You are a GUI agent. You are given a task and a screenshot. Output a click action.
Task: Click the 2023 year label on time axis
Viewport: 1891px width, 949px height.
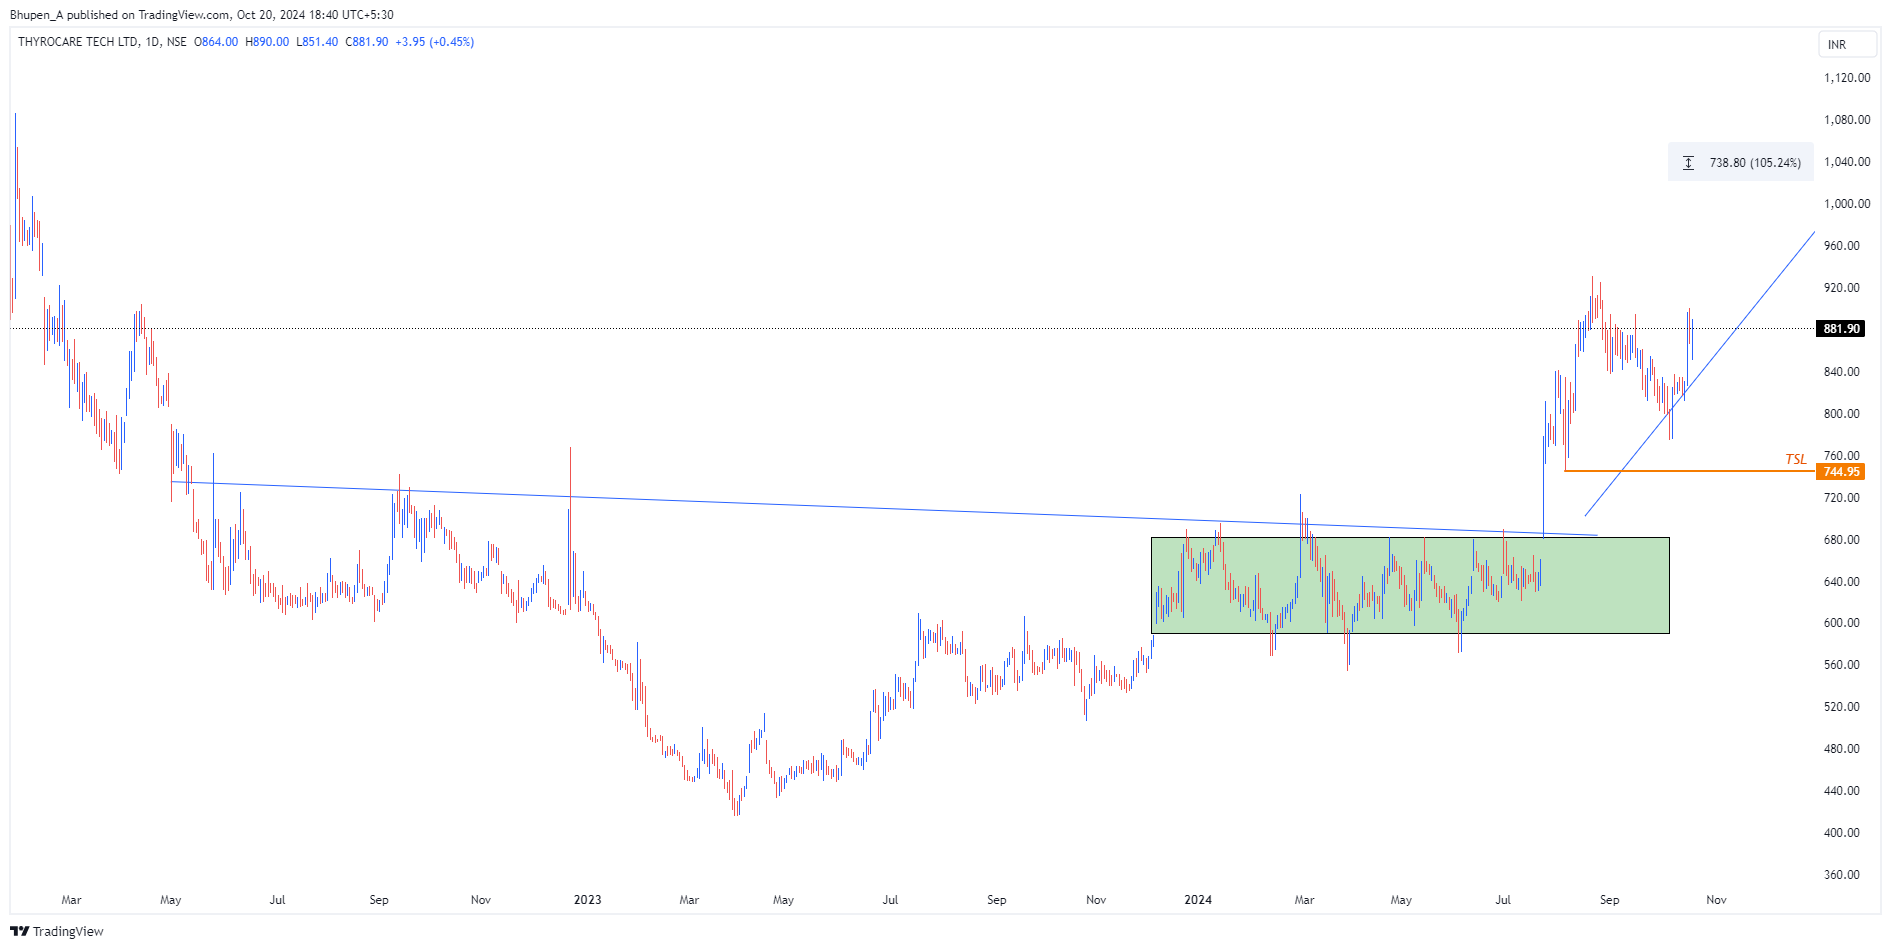587,900
